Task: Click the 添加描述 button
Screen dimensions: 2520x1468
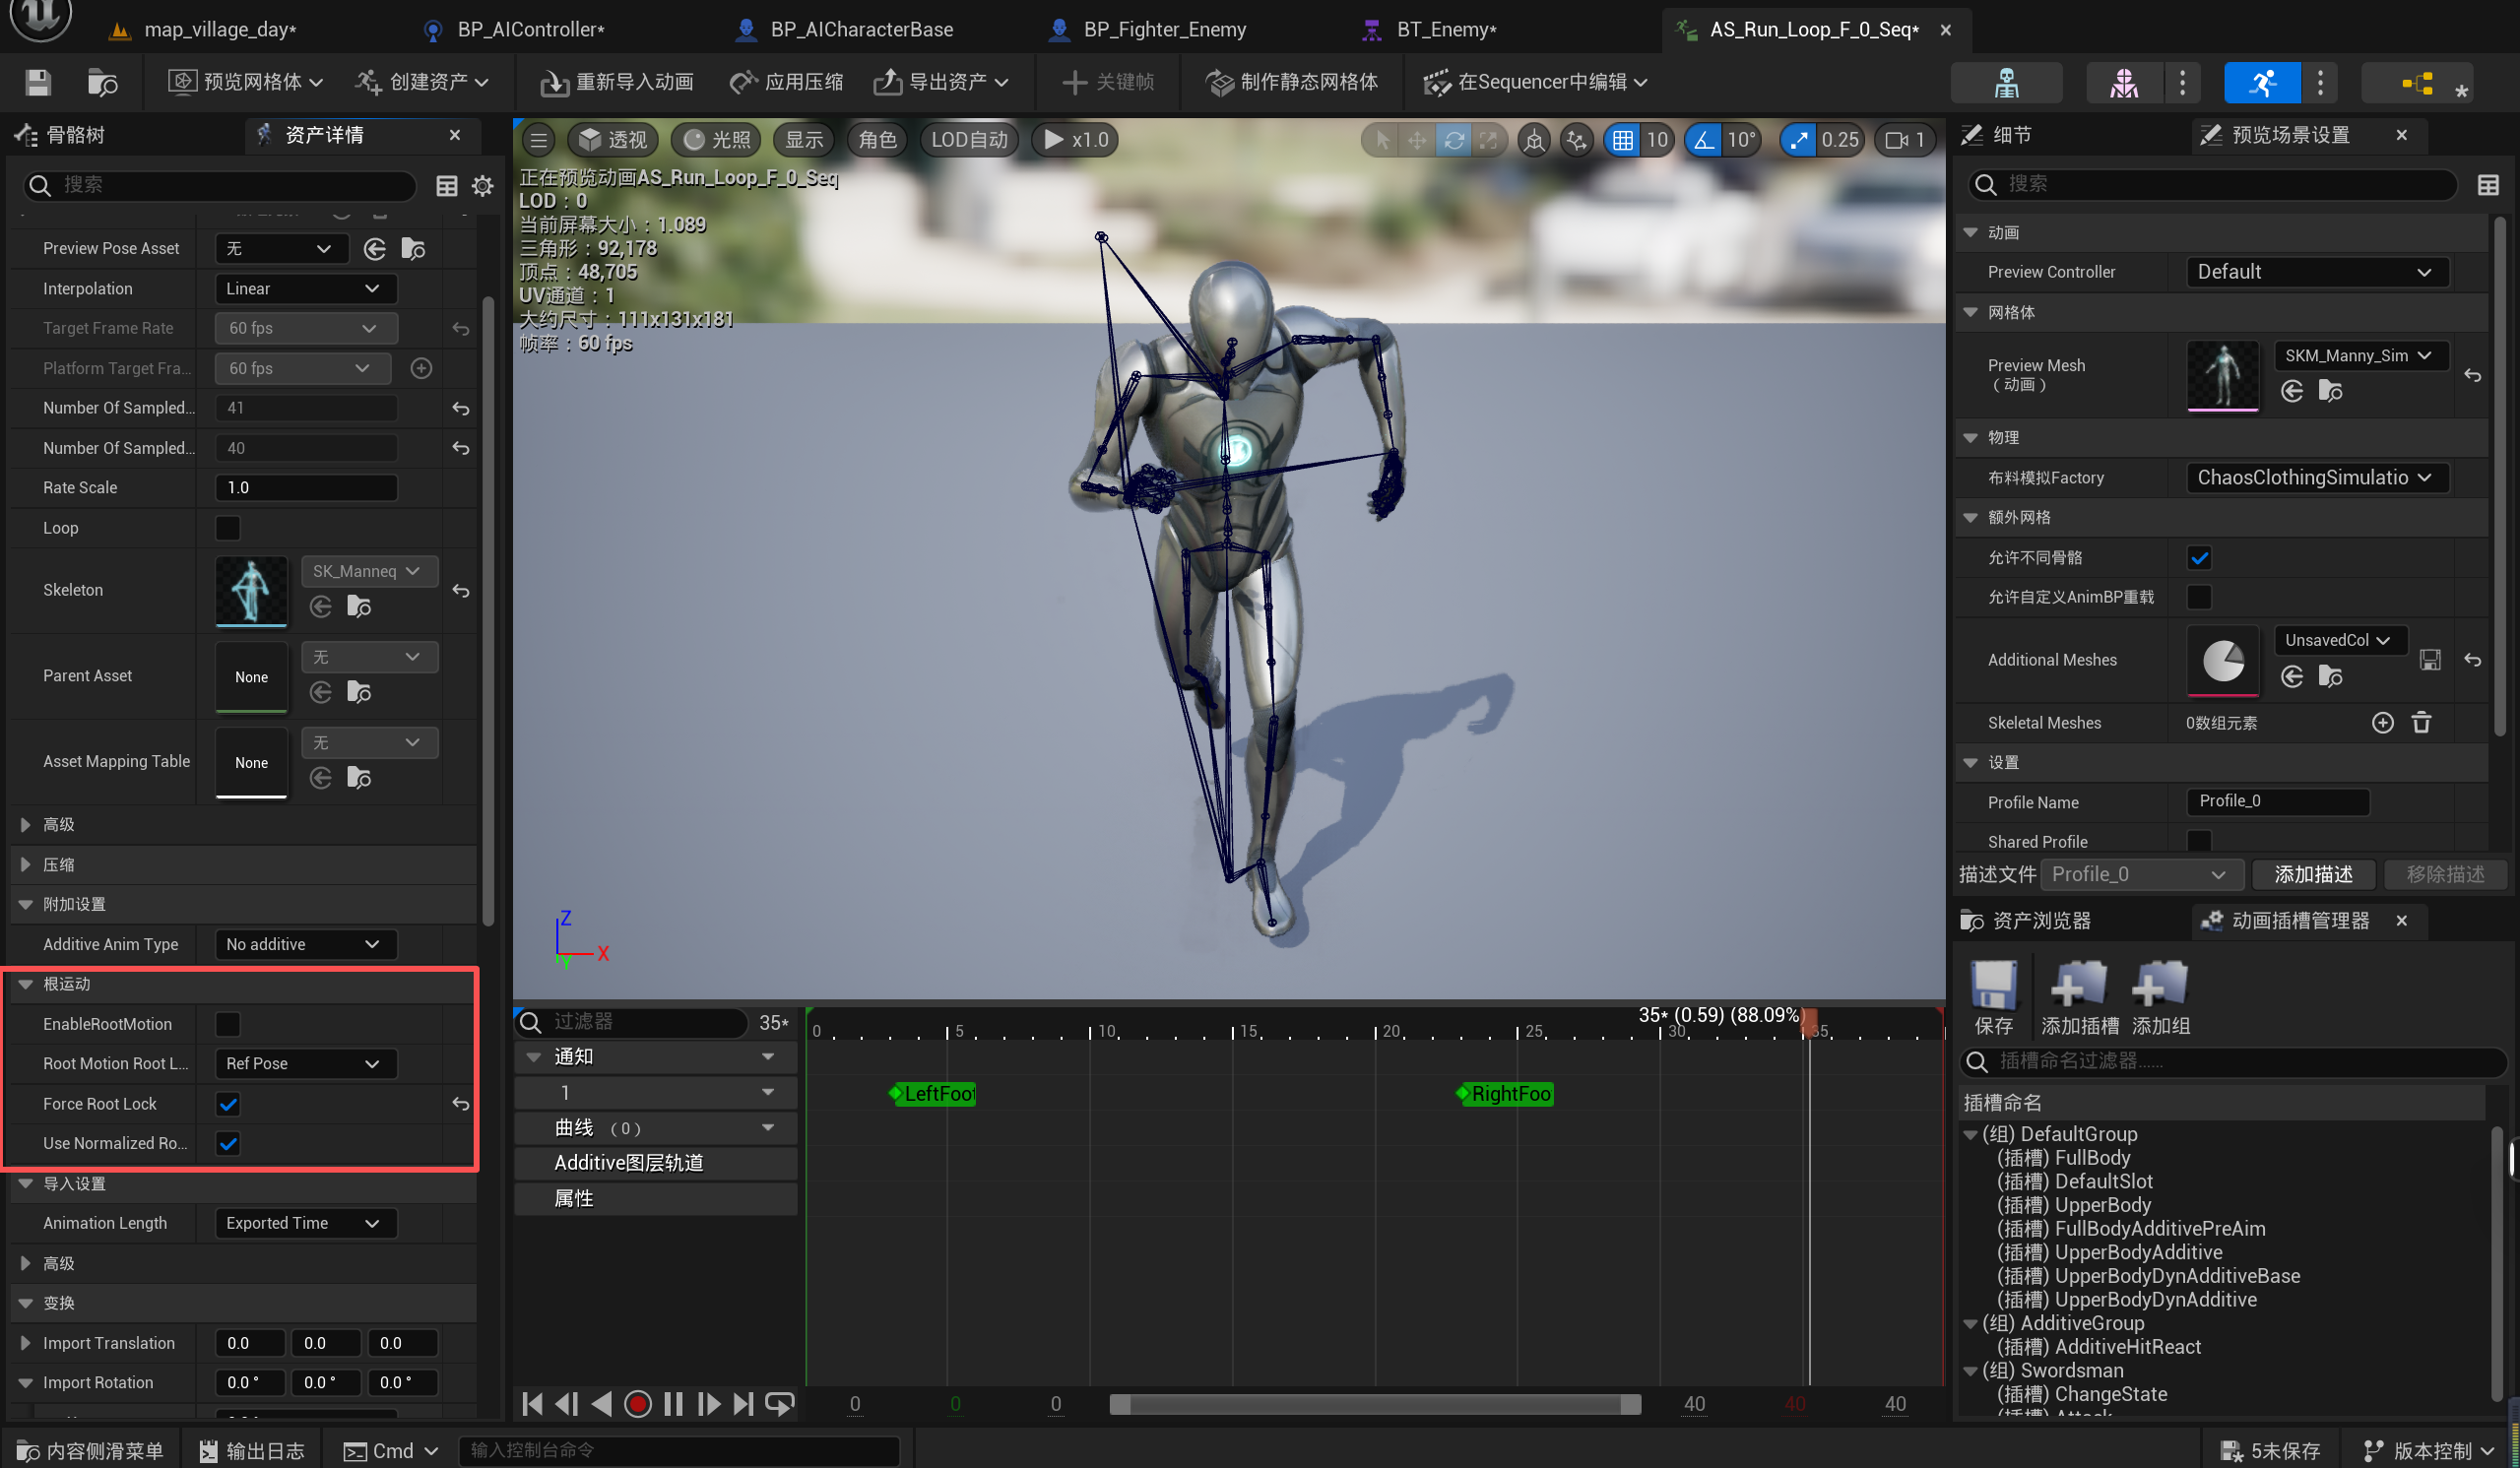Action: (2312, 874)
